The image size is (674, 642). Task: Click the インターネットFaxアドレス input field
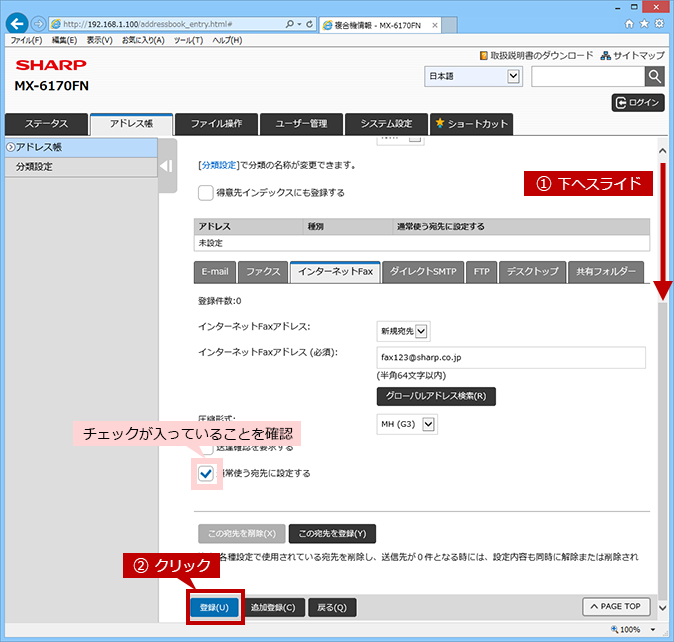coord(511,358)
